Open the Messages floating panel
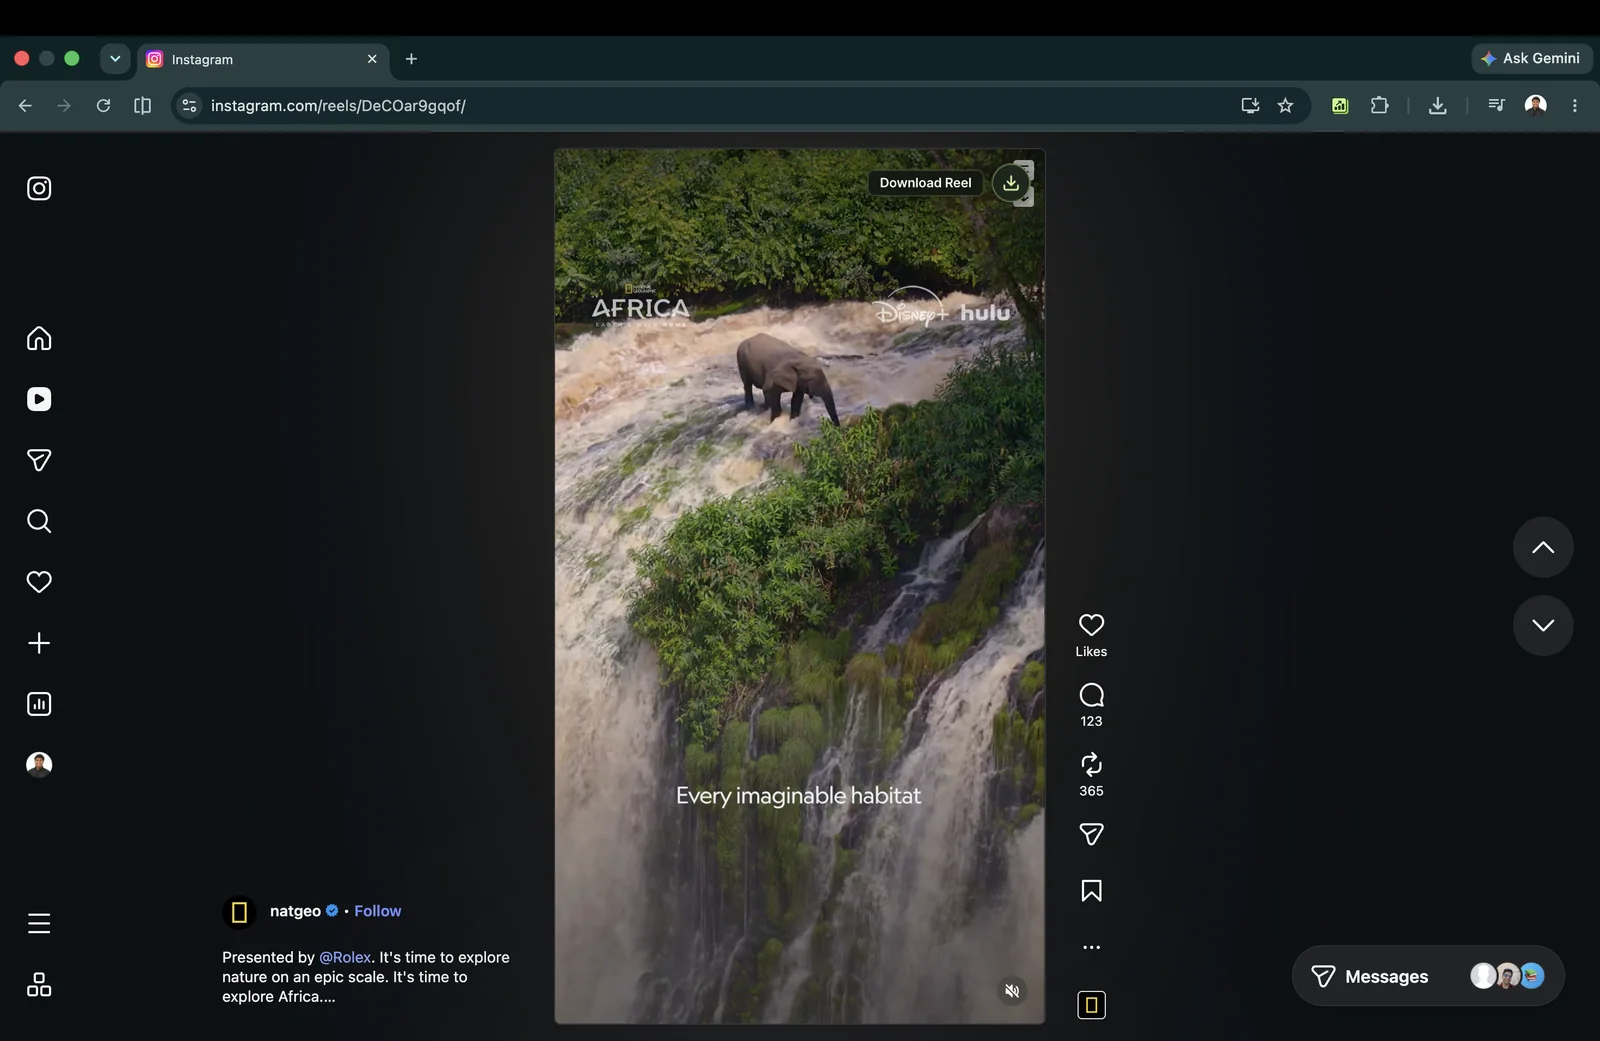Viewport: 1600px width, 1041px height. pyautogui.click(x=1428, y=976)
